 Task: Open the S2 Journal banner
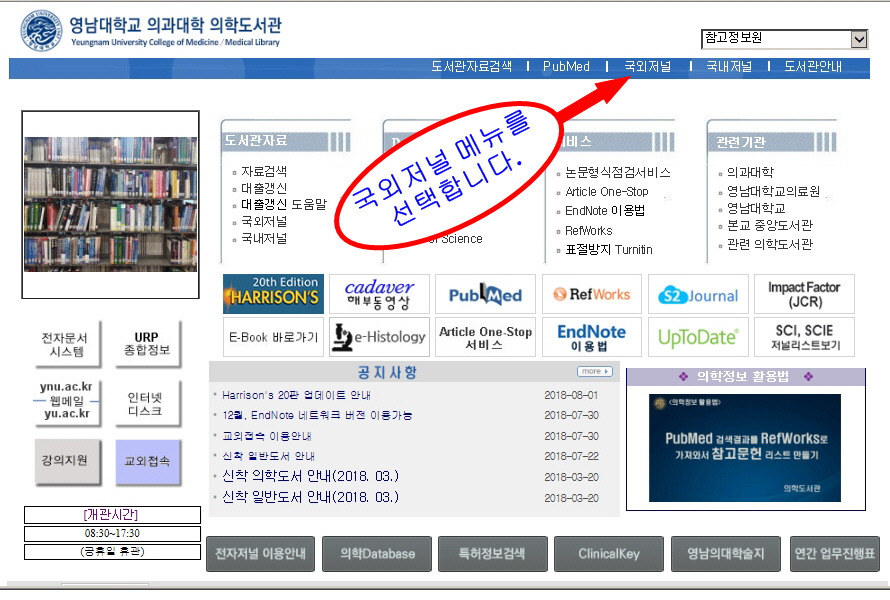698,294
